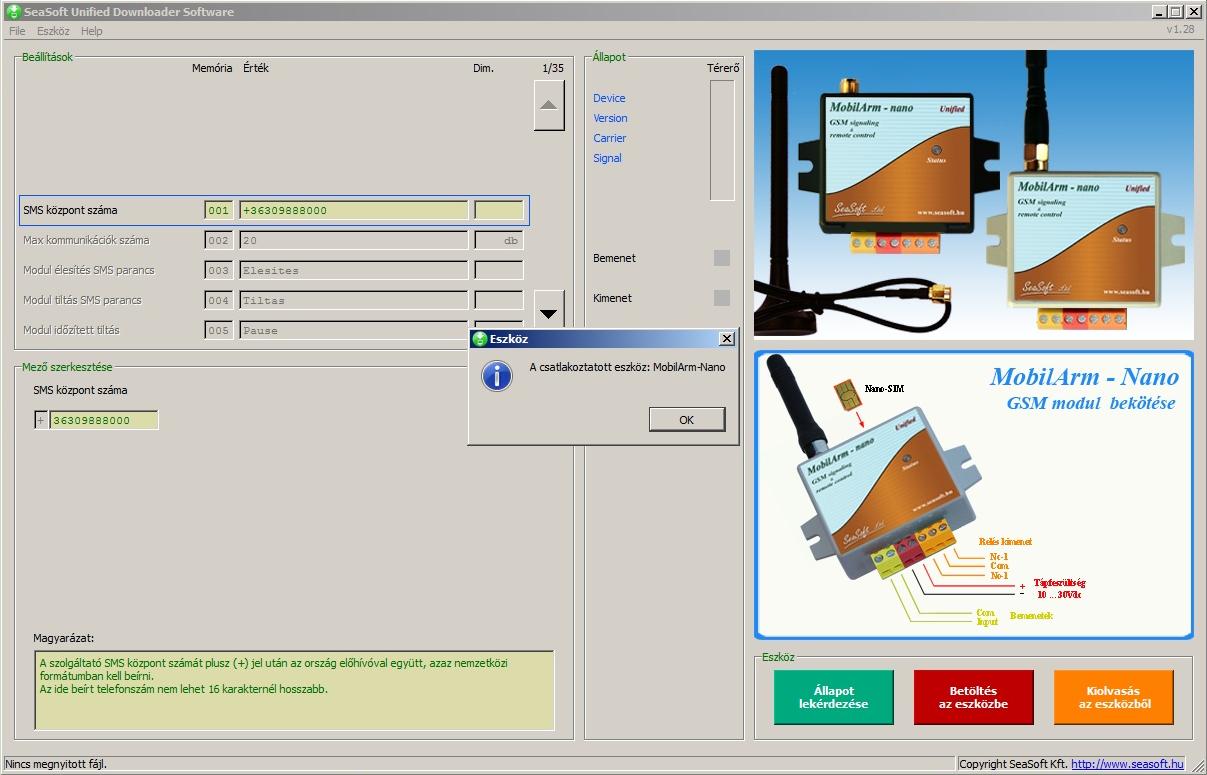Click the Device status label
Image resolution: width=1207 pixels, height=775 pixels.
609,98
